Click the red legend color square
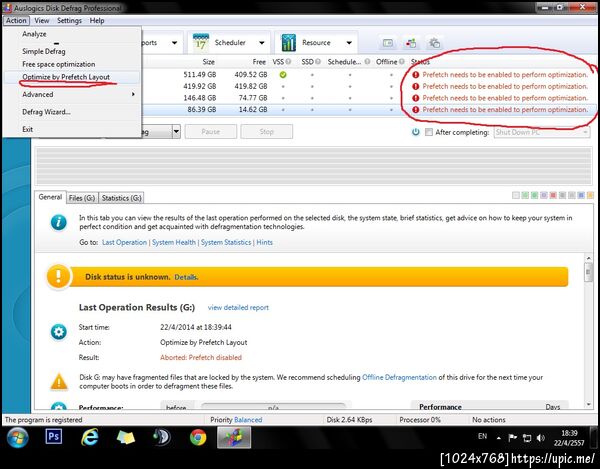The height and width of the screenshot is (469, 600). [553, 195]
